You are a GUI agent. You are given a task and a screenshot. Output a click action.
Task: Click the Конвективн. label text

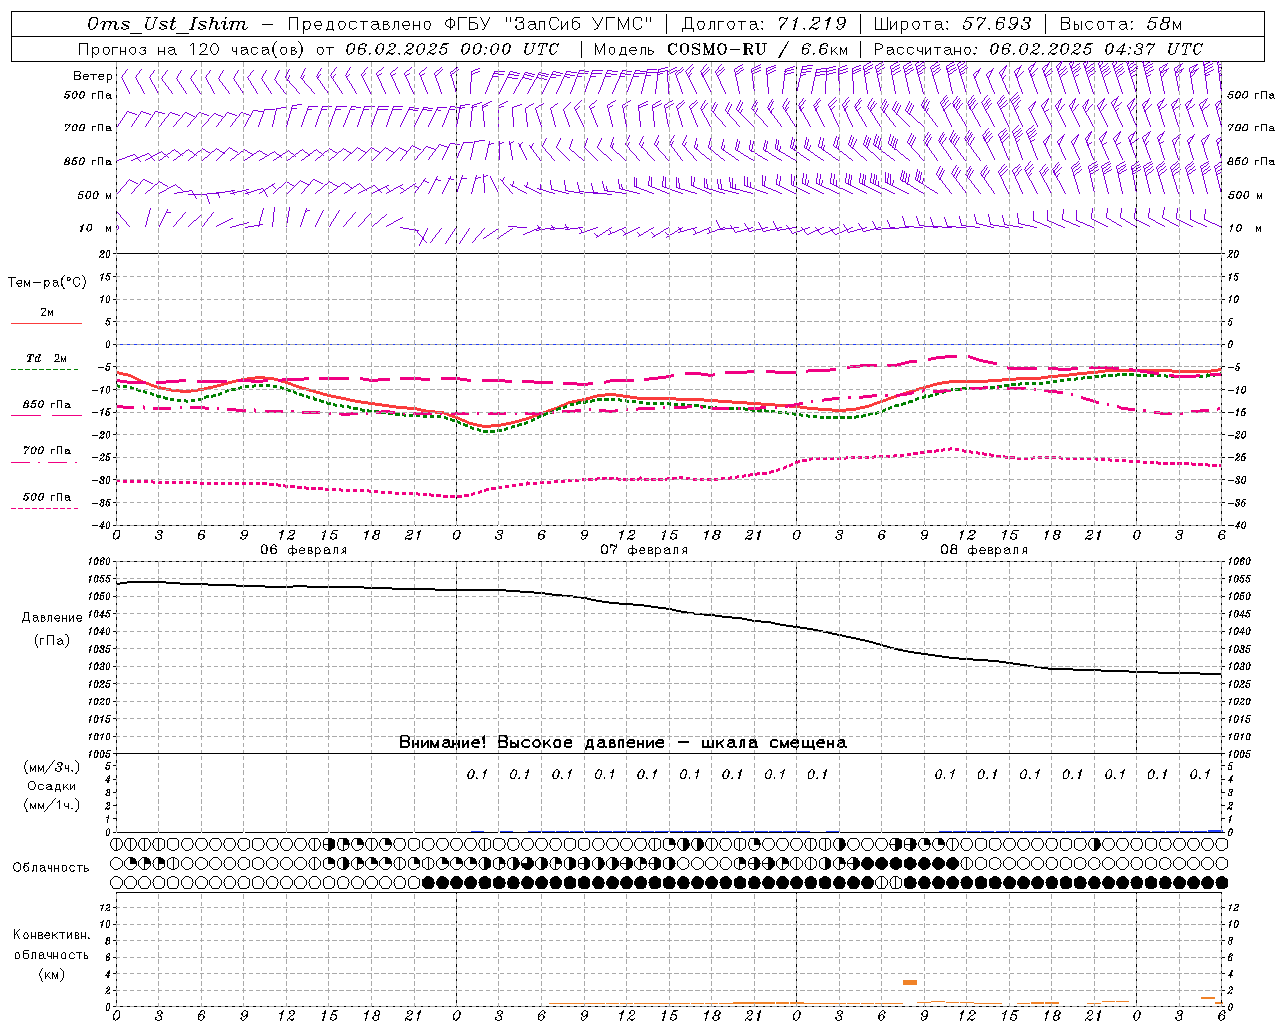click(x=52, y=935)
